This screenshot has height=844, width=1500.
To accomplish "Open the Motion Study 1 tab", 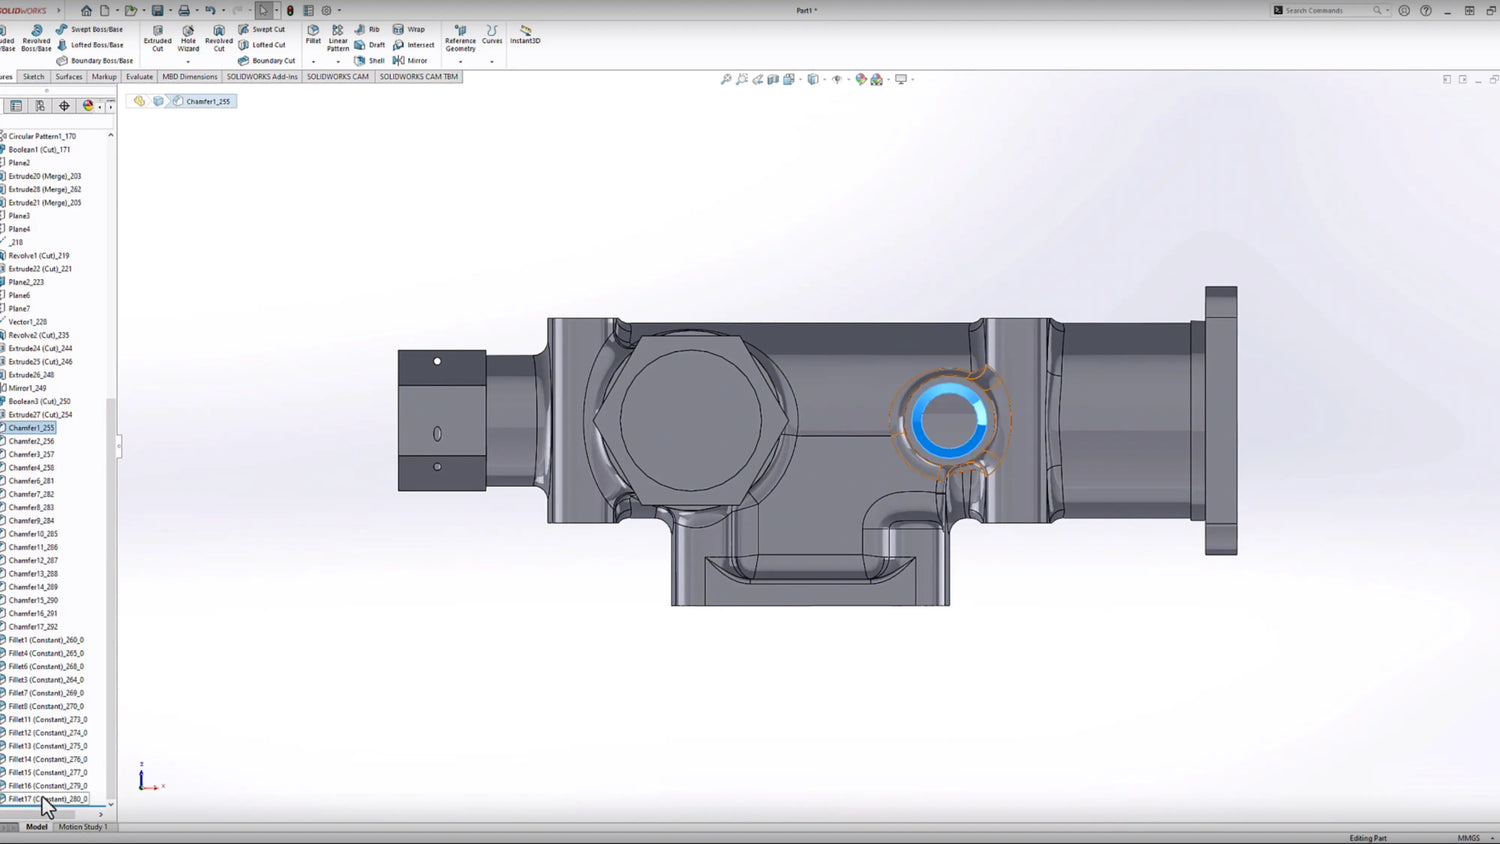I will [83, 827].
